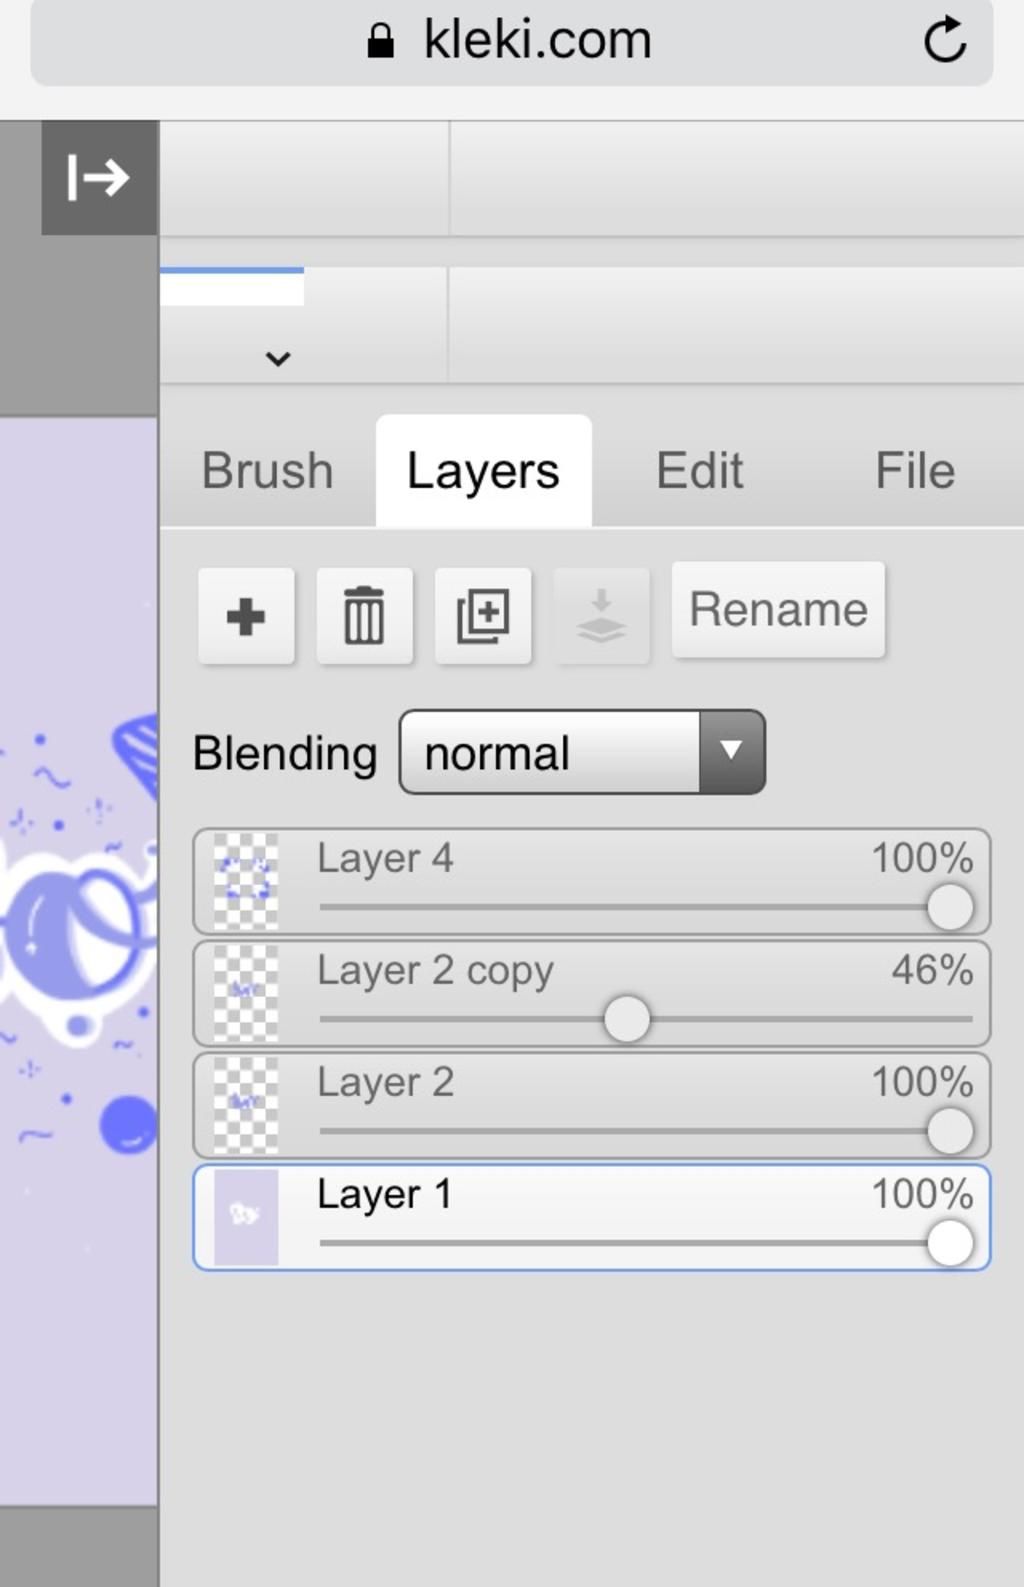
Task: Expand the small chevron under the color bar
Action: click(x=278, y=358)
